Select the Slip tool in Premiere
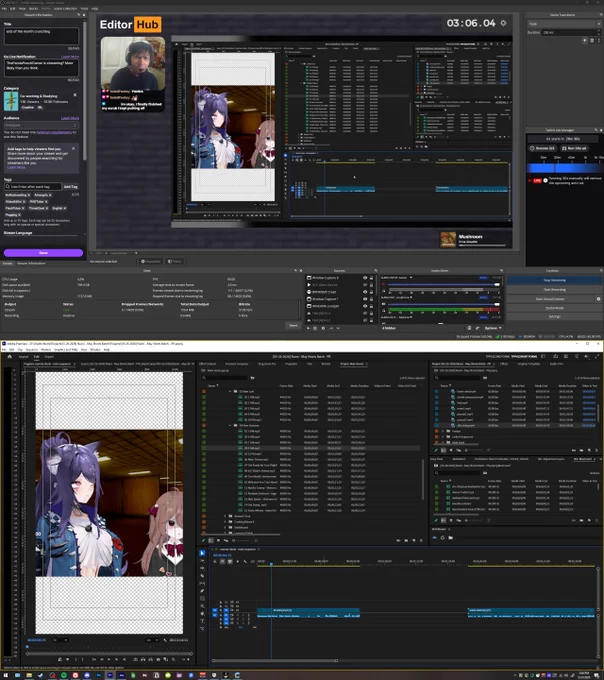This screenshot has height=680, width=604. pos(202,583)
